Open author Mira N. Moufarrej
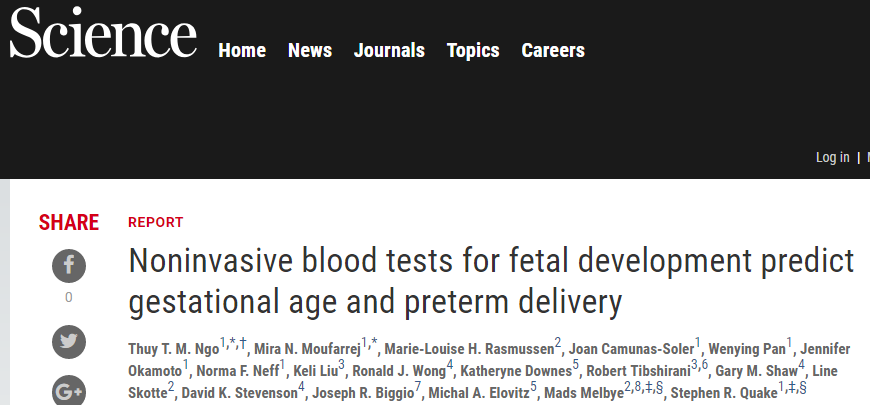The width and height of the screenshot is (870, 405). (x=307, y=349)
